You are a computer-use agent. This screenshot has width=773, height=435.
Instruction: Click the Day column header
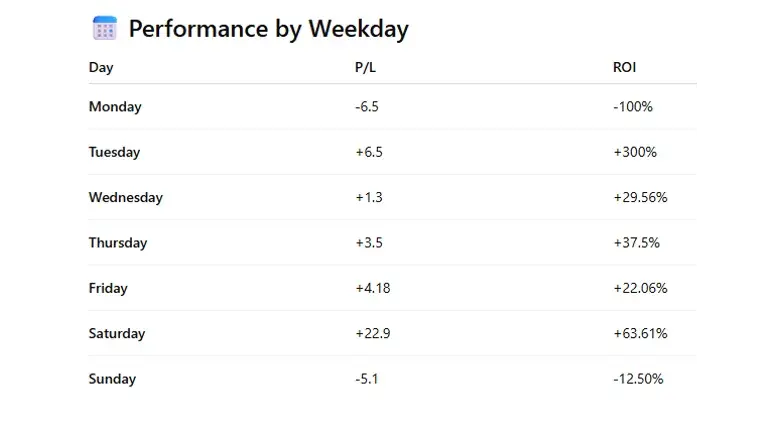point(101,68)
